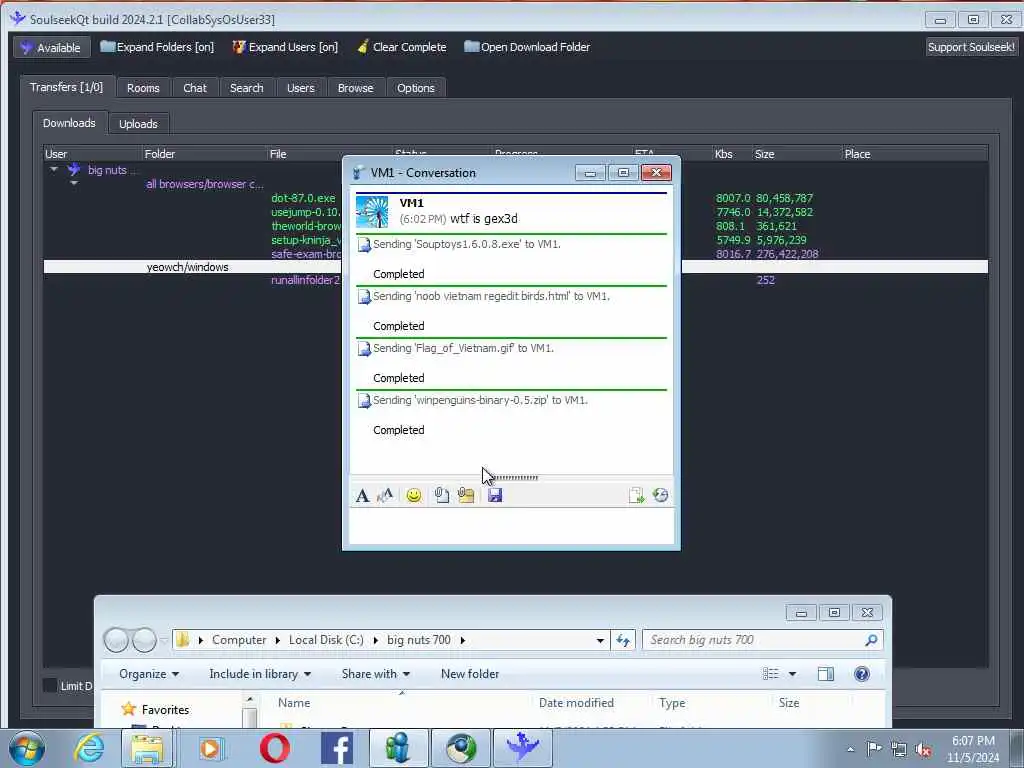Viewport: 1024px width, 768px height.
Task: Open the 'Include in library' dropdown
Action: point(260,674)
